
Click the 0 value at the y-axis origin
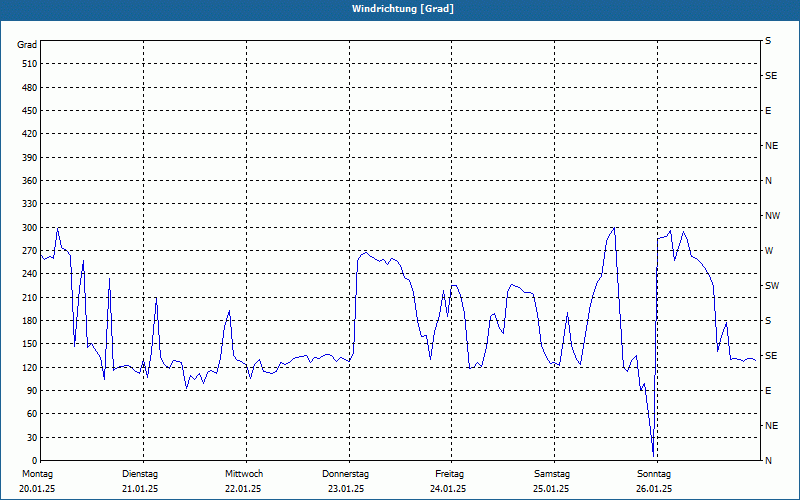coord(34,461)
